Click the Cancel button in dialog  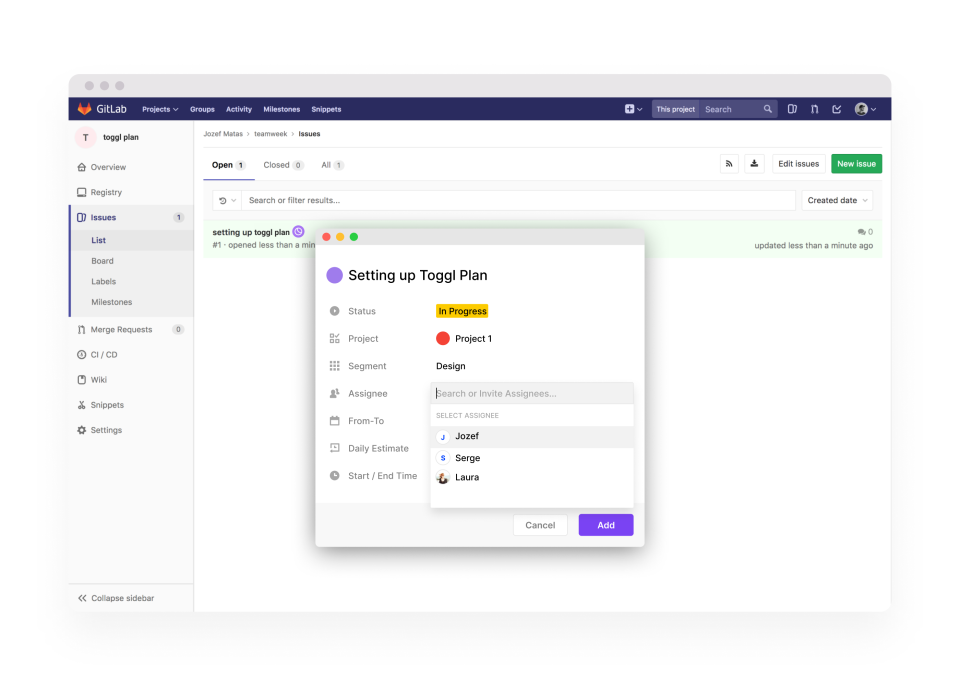point(540,525)
